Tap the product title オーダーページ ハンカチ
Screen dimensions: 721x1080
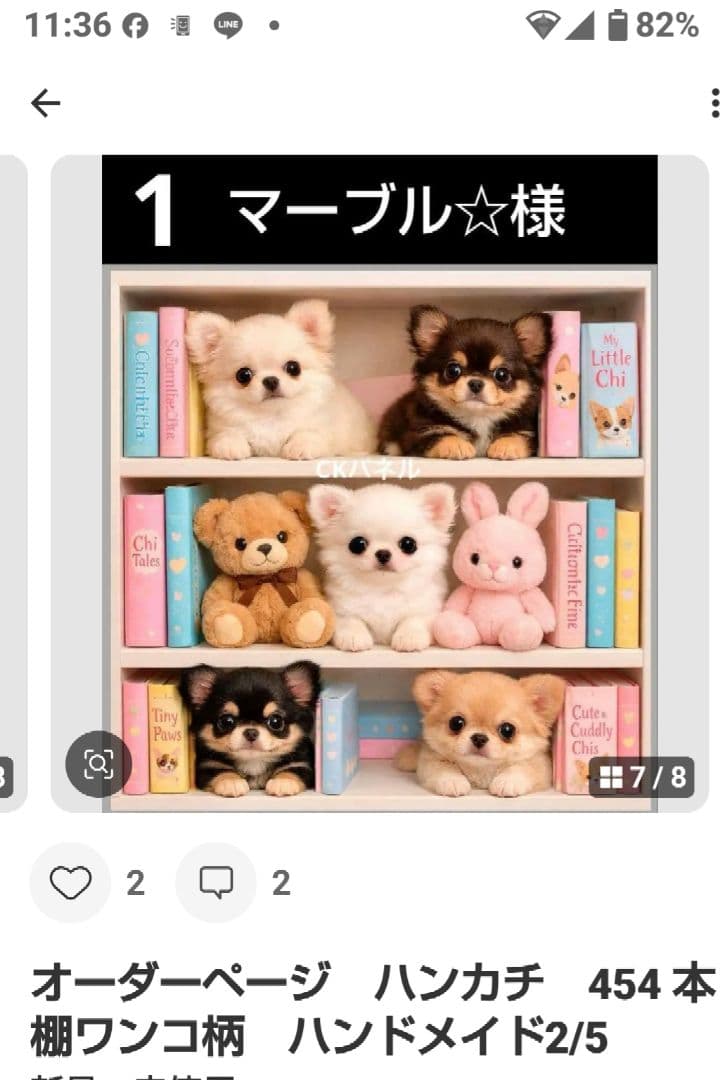[x=288, y=983]
